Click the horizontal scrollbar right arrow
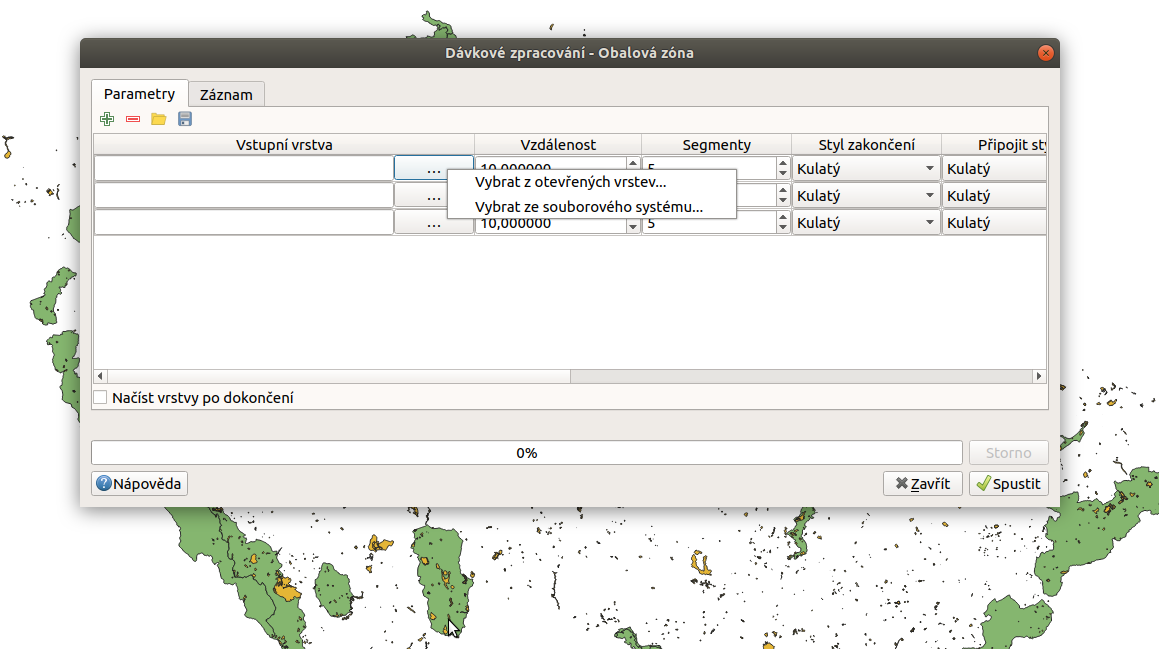 [1039, 376]
